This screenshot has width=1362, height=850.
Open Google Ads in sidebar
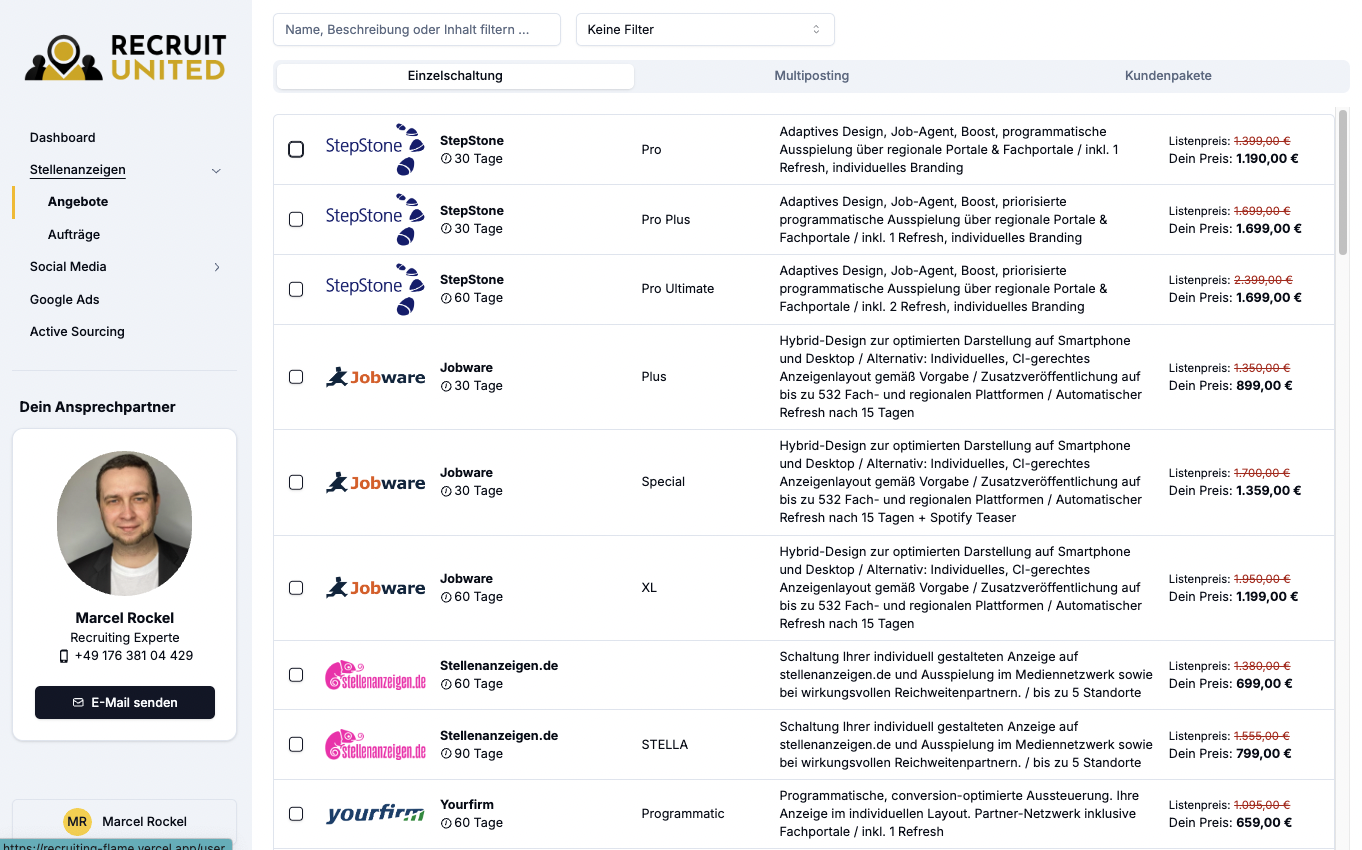pyautogui.click(x=65, y=300)
